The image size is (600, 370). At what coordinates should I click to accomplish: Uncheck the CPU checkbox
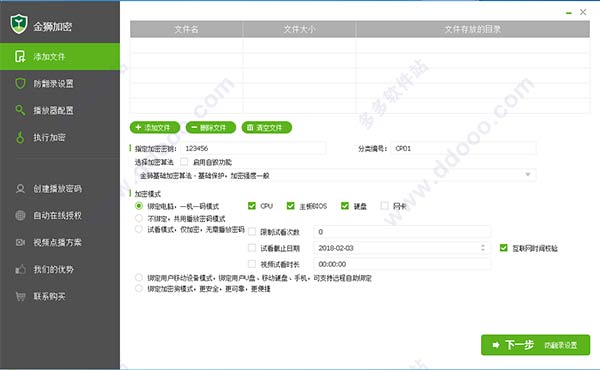252,206
